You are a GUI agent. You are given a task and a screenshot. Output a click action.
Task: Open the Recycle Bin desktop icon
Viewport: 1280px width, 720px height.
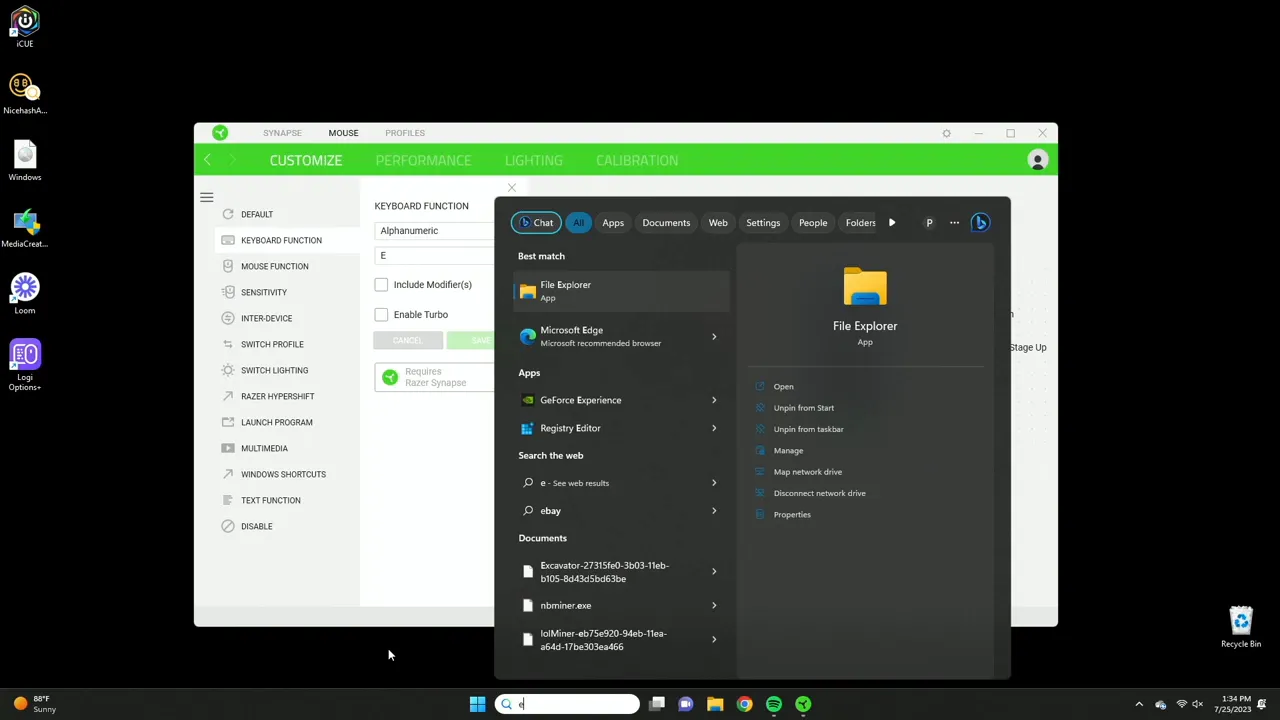1240,626
